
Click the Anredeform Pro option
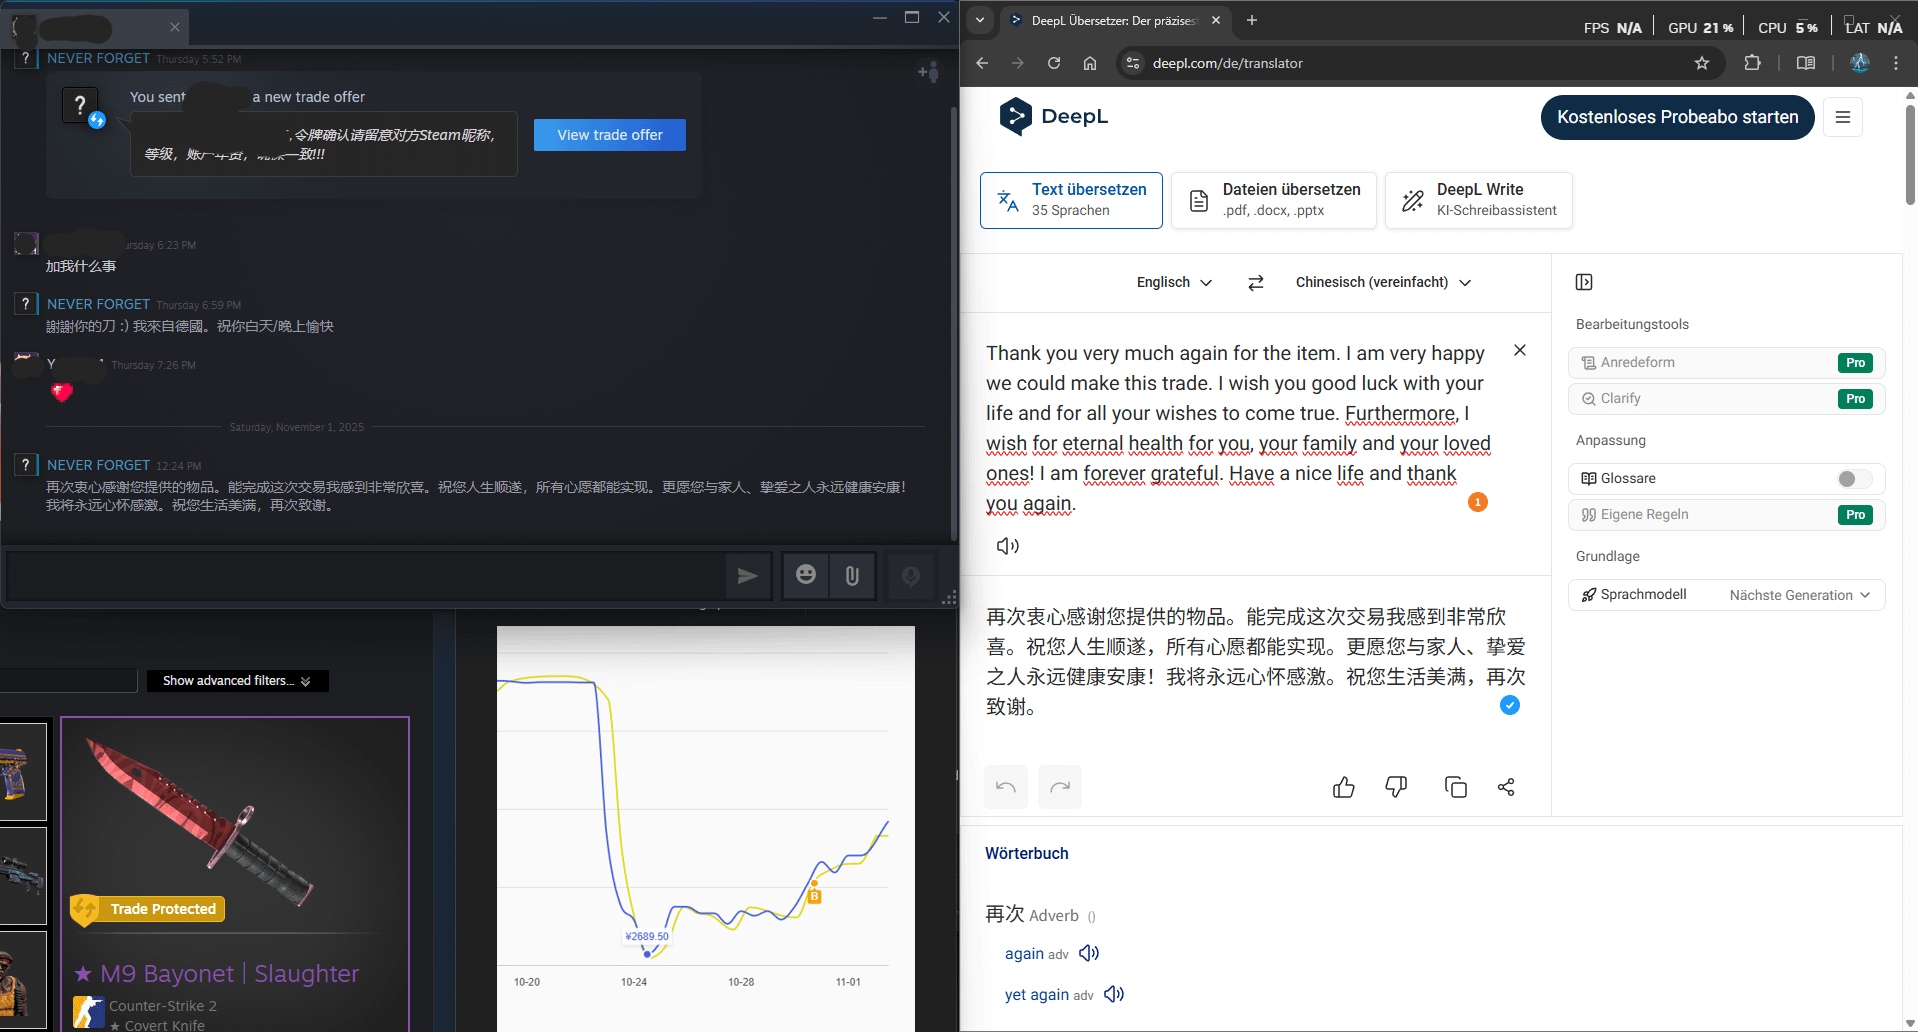pos(1727,363)
